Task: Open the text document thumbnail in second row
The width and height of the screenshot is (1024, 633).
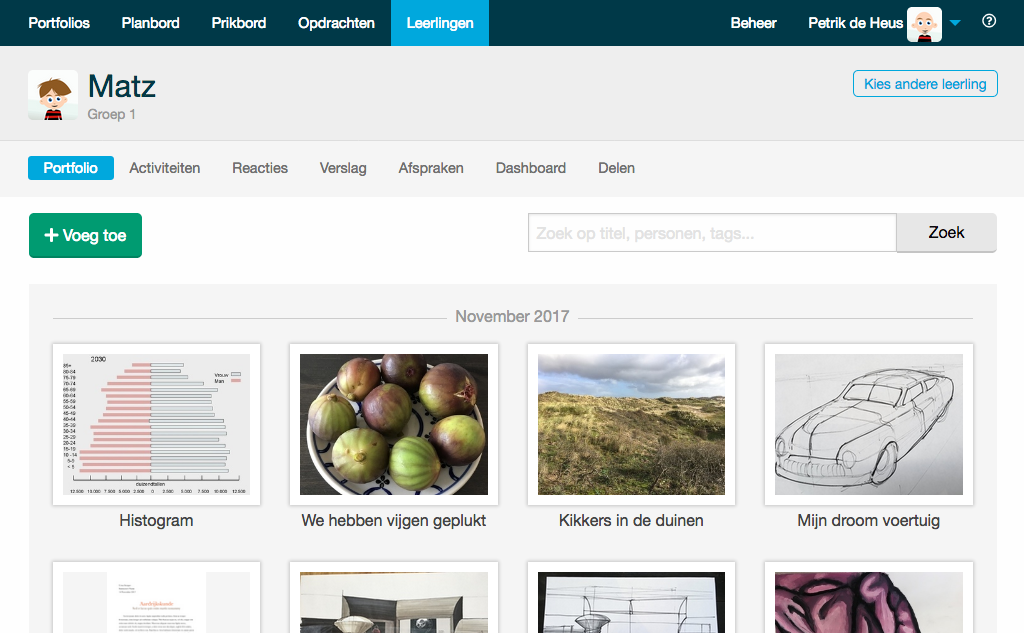Action: click(156, 598)
